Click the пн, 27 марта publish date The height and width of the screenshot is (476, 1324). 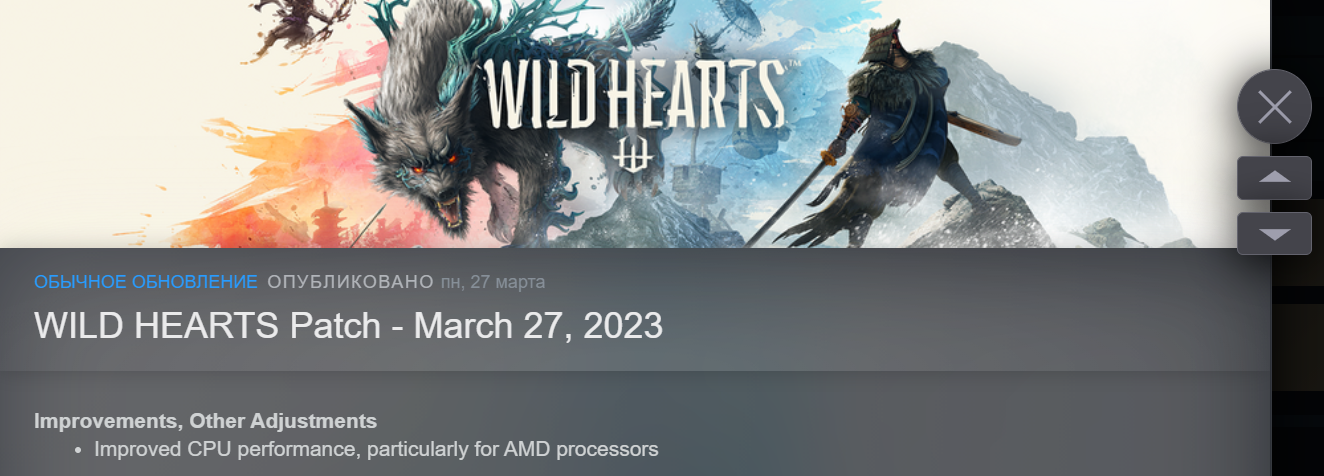pyautogui.click(x=493, y=281)
